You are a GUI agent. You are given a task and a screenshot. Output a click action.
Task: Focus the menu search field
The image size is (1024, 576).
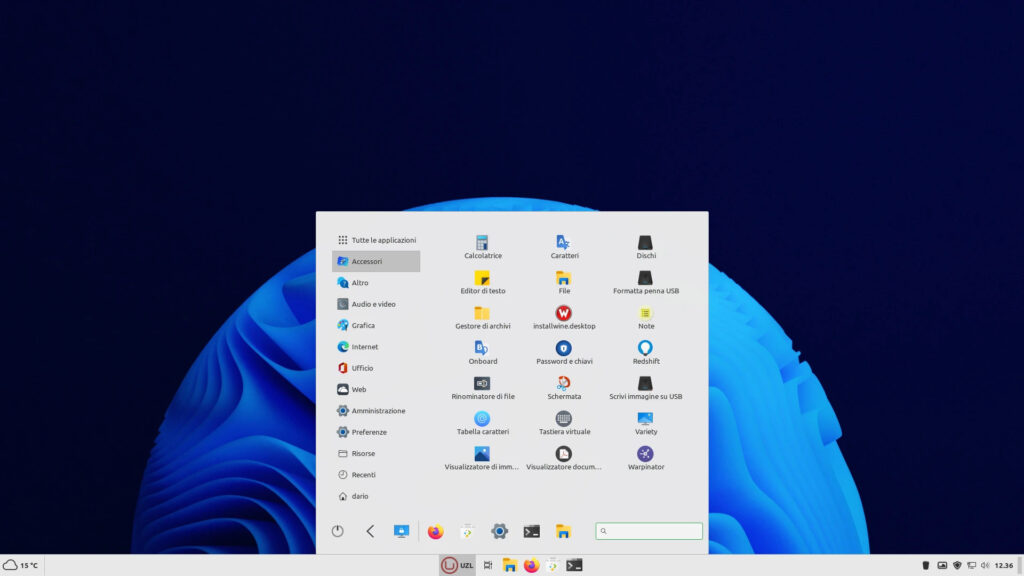pos(648,531)
